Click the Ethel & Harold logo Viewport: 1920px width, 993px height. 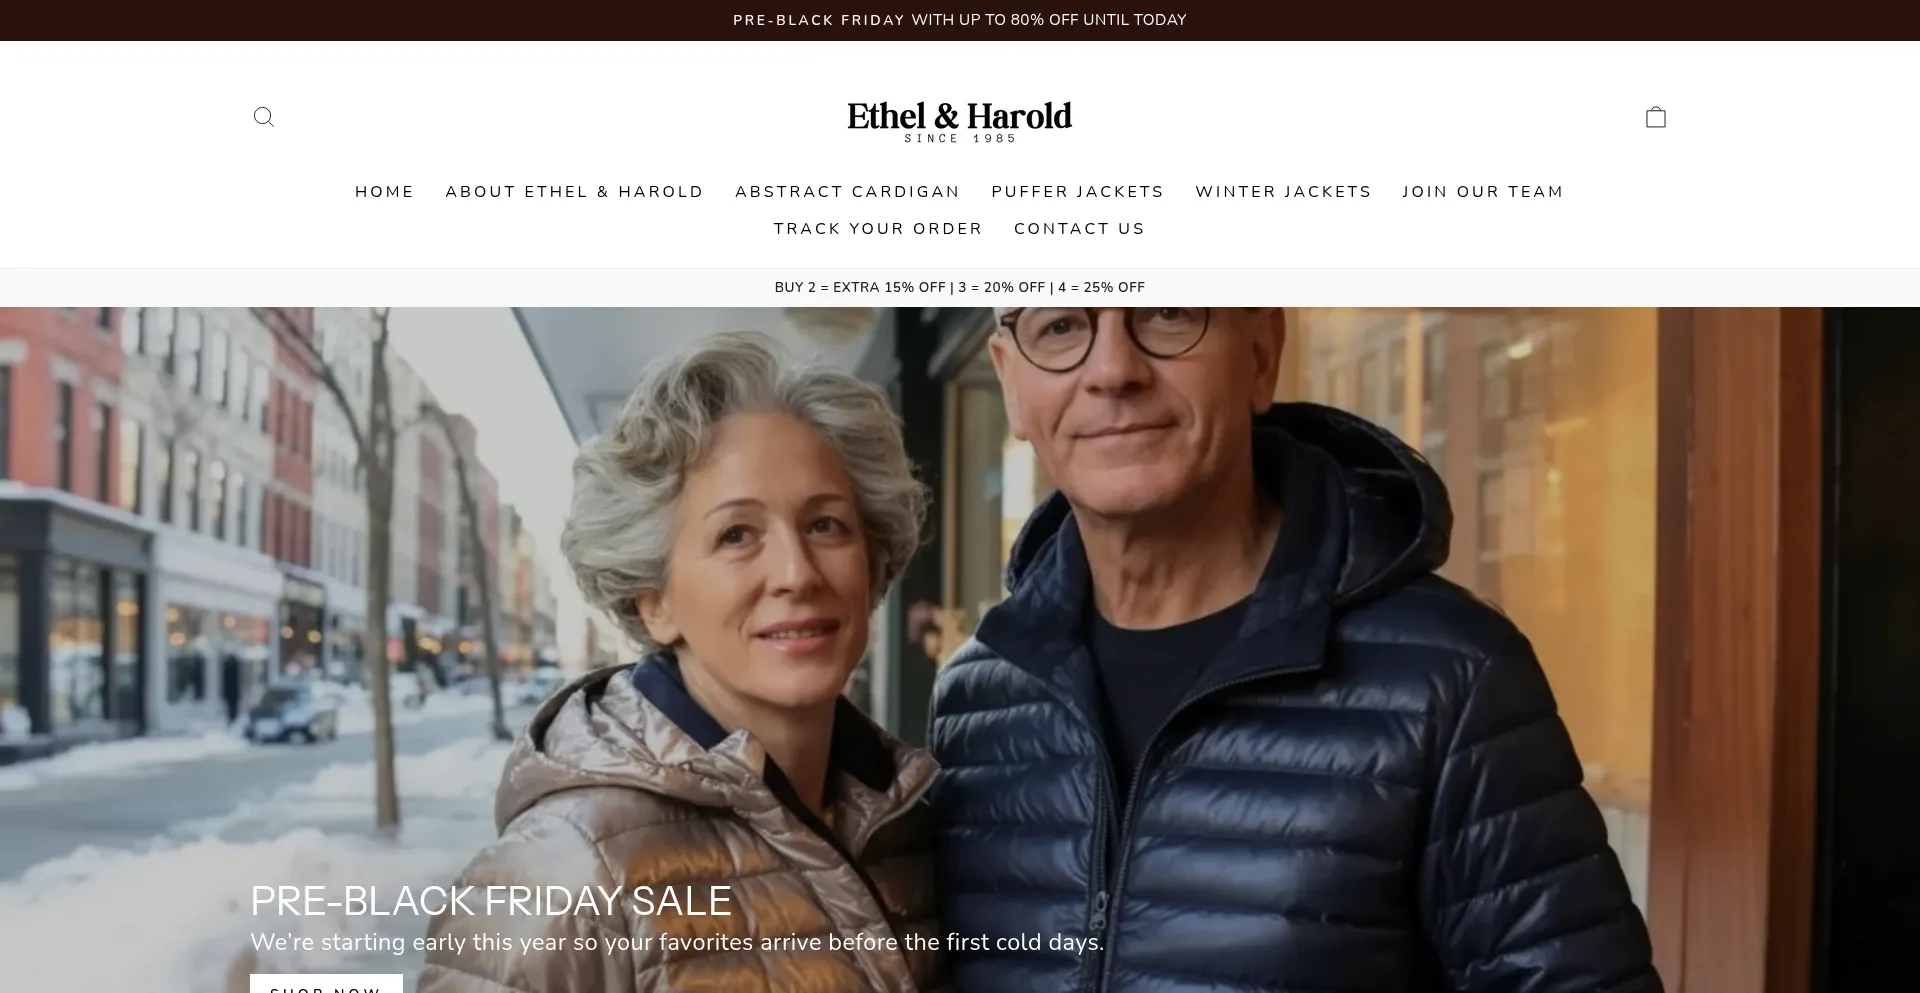[960, 121]
